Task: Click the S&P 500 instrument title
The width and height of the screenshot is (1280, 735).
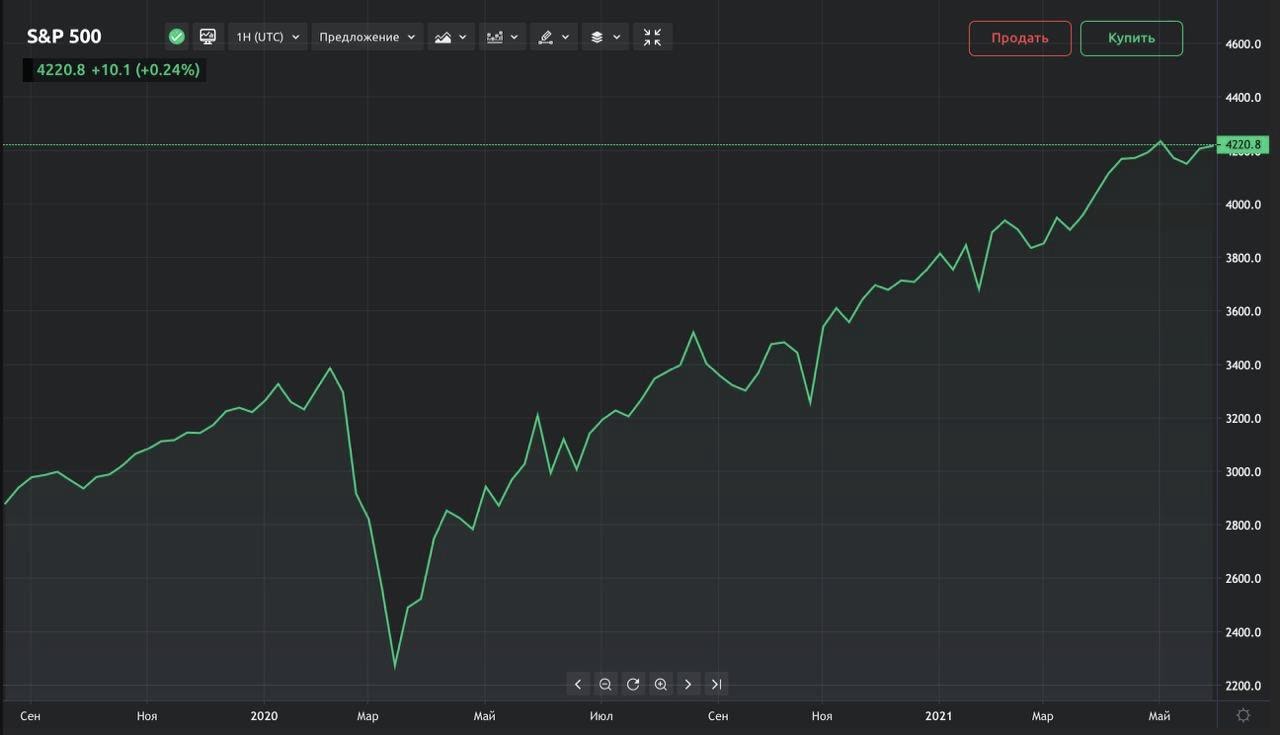Action: click(64, 37)
